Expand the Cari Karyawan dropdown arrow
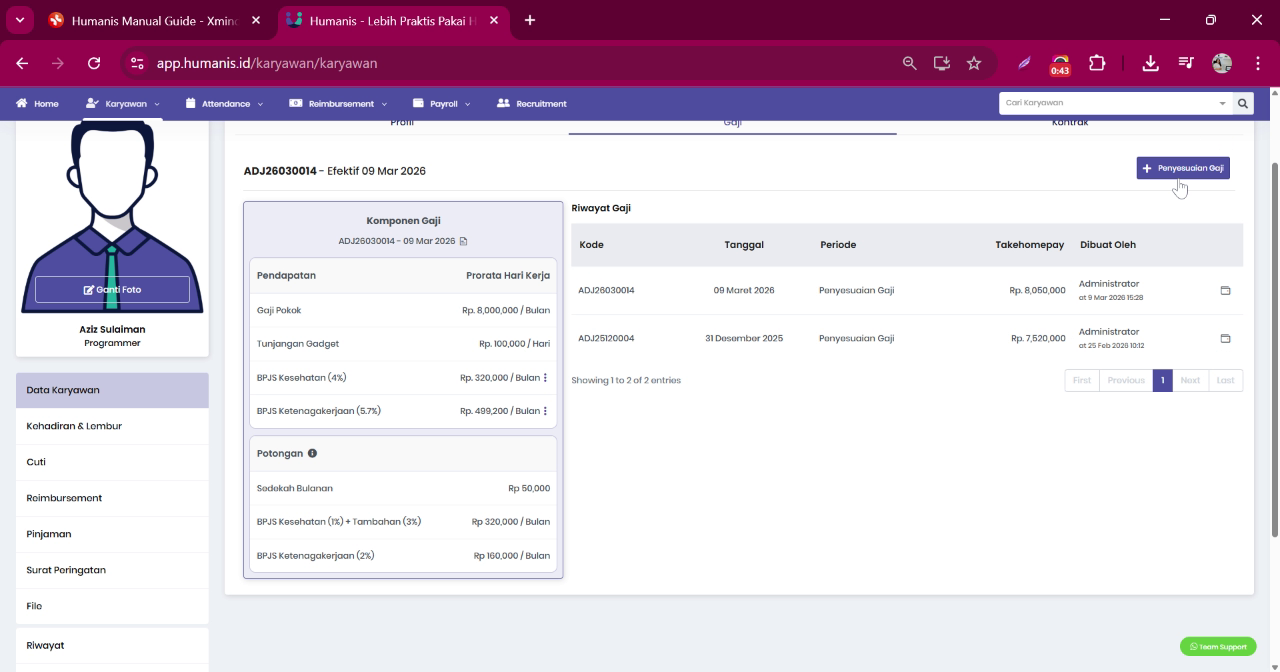 pos(1222,103)
